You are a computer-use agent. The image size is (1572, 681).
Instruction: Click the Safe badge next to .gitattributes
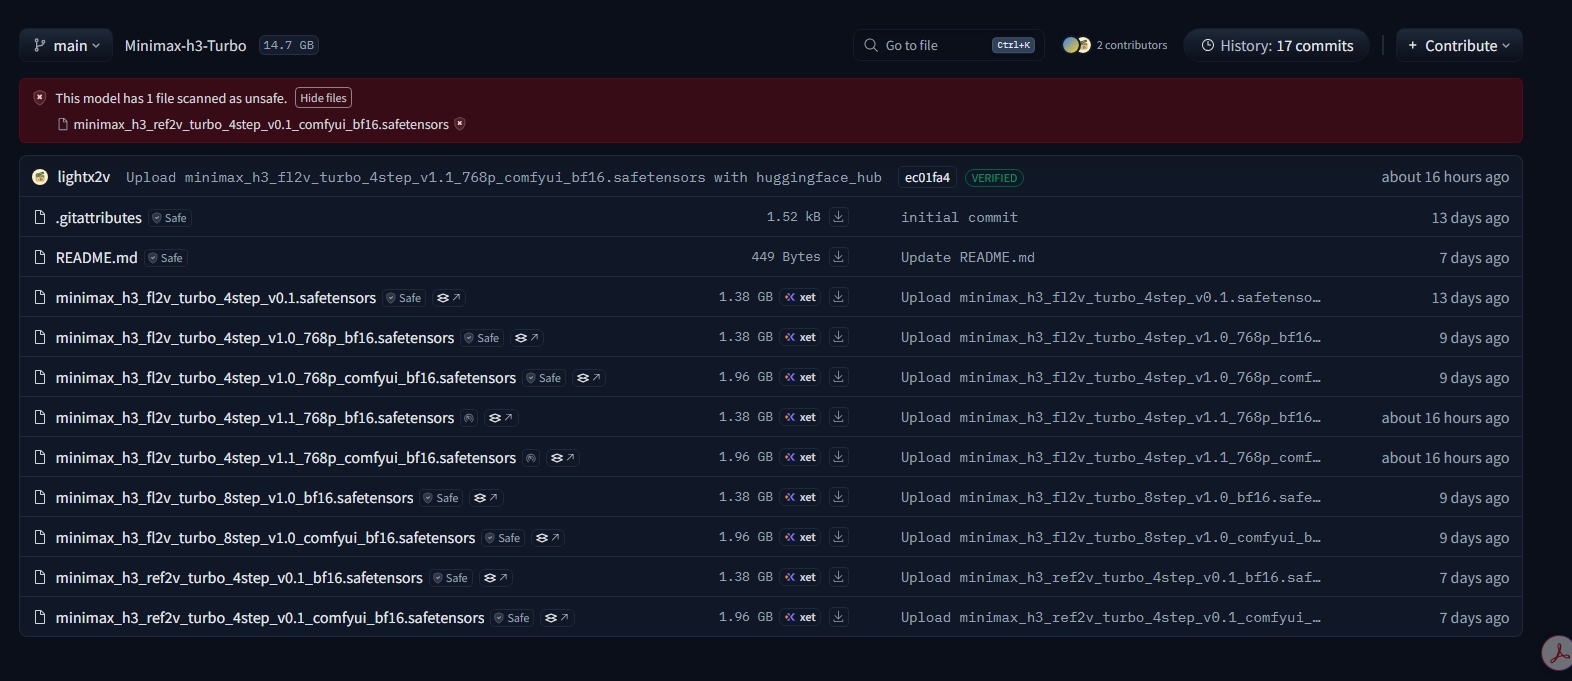coord(169,218)
